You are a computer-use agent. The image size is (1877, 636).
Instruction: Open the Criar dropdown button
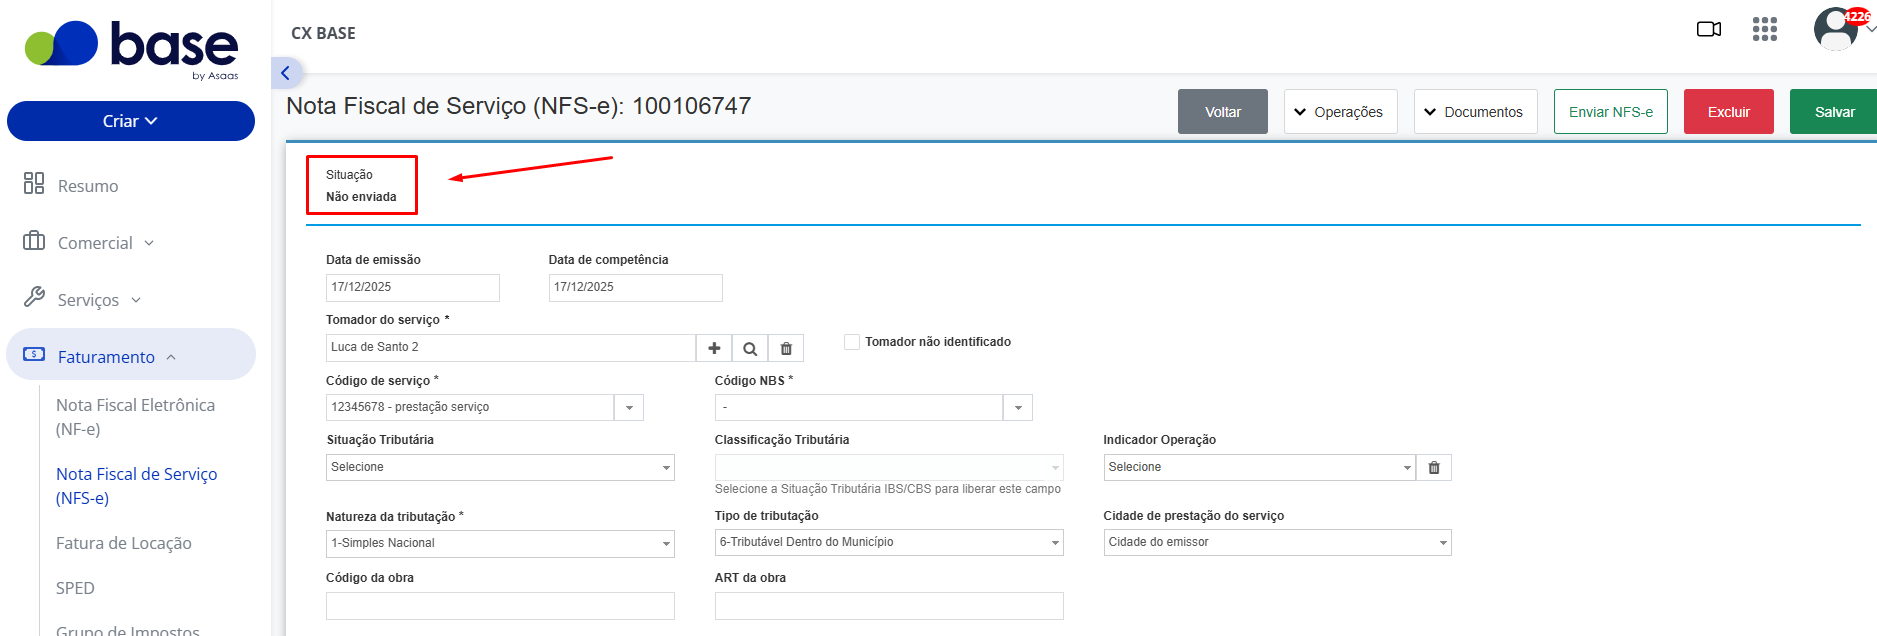tap(131, 121)
